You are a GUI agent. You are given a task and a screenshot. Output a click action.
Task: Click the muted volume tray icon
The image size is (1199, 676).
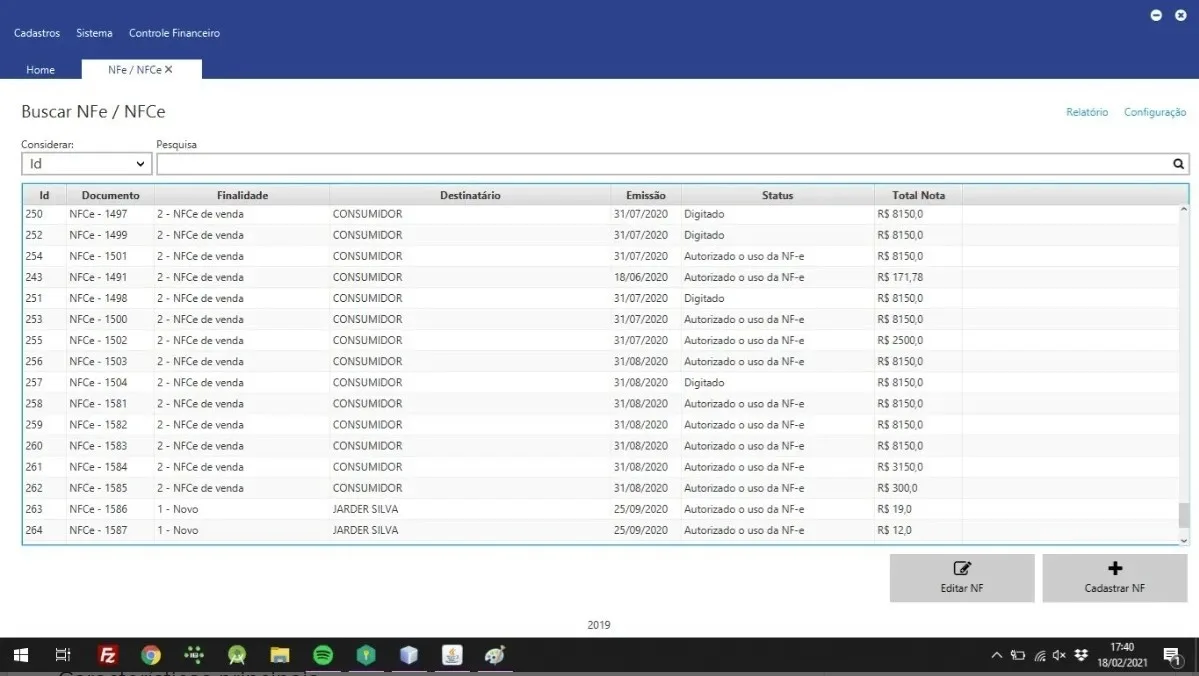tap(1059, 655)
